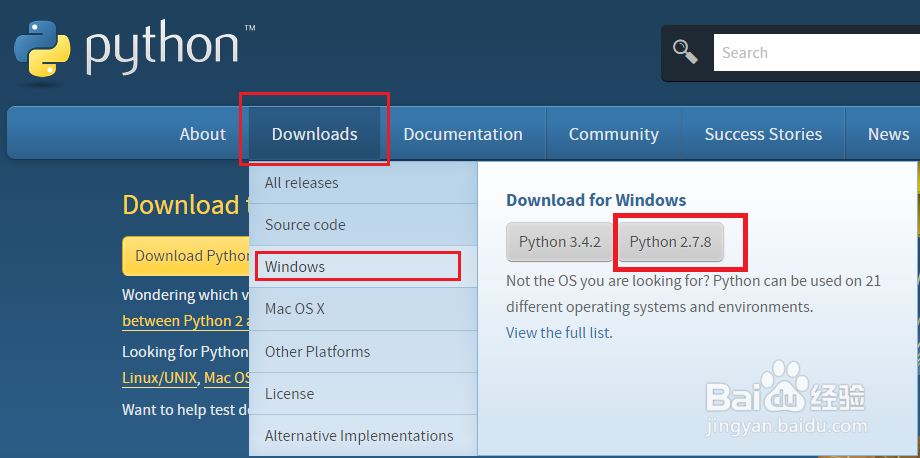Image resolution: width=920 pixels, height=458 pixels.
Task: Open the 'View the full list' link
Action: [x=558, y=333]
